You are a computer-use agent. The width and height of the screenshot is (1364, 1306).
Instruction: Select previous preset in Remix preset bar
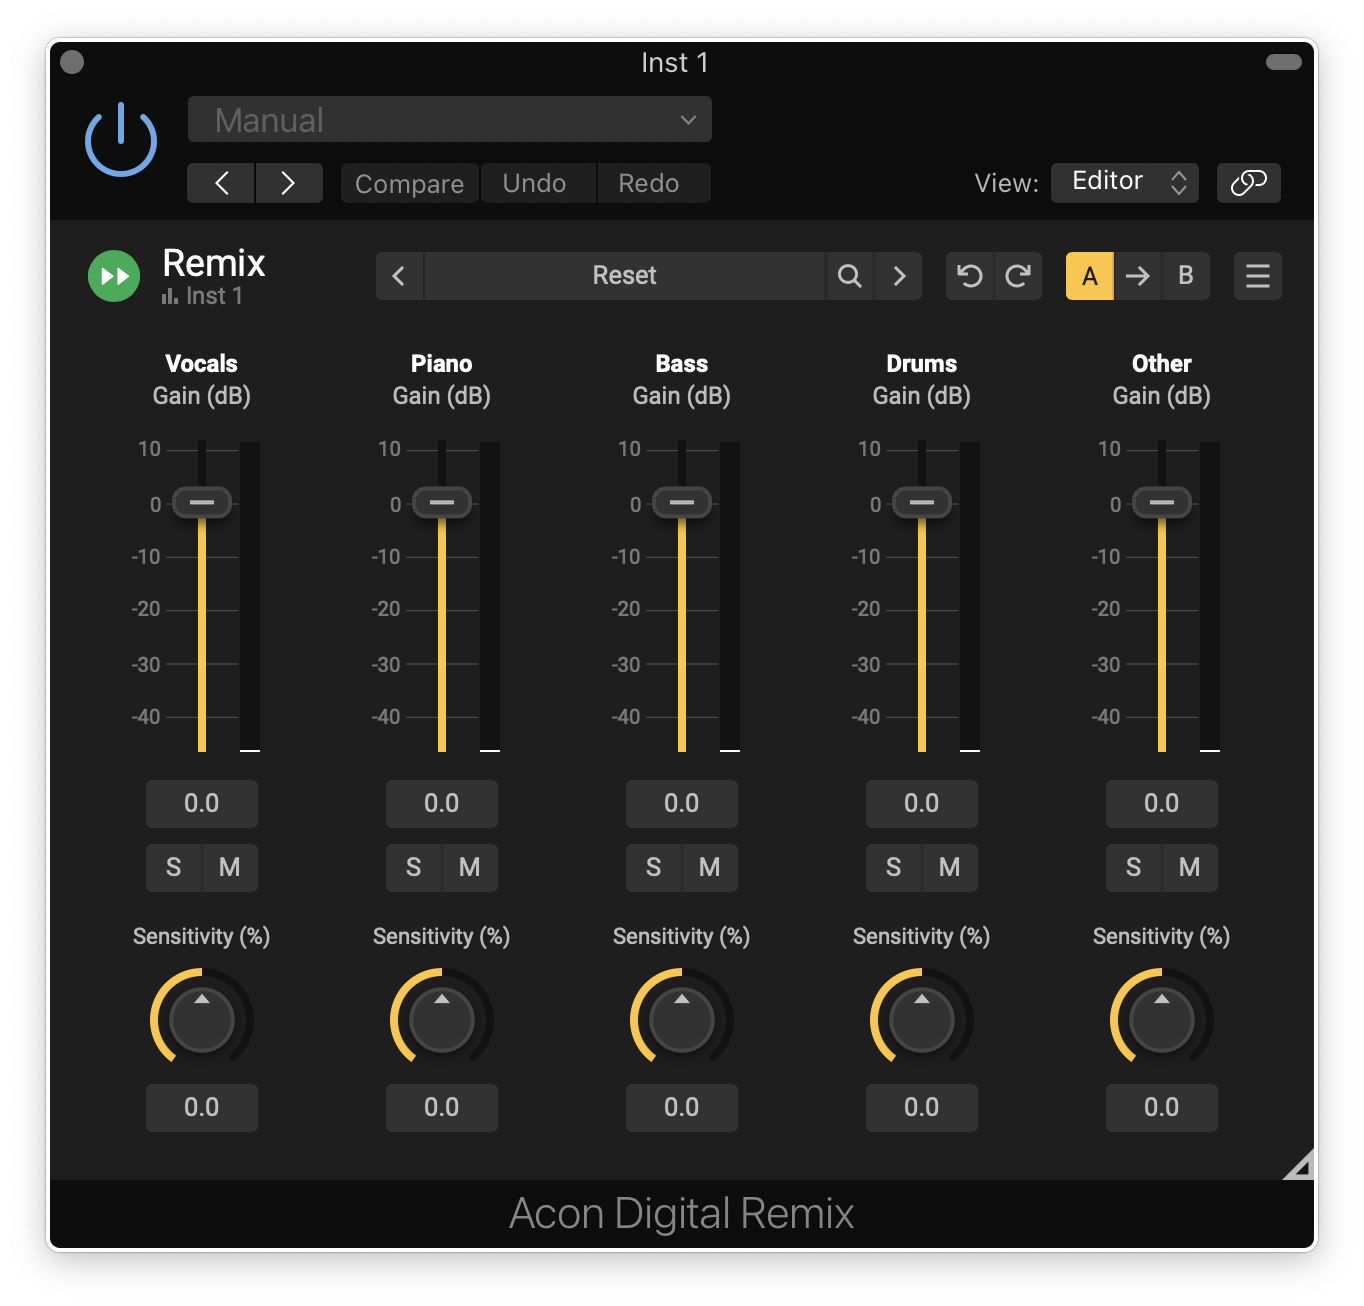coord(399,276)
